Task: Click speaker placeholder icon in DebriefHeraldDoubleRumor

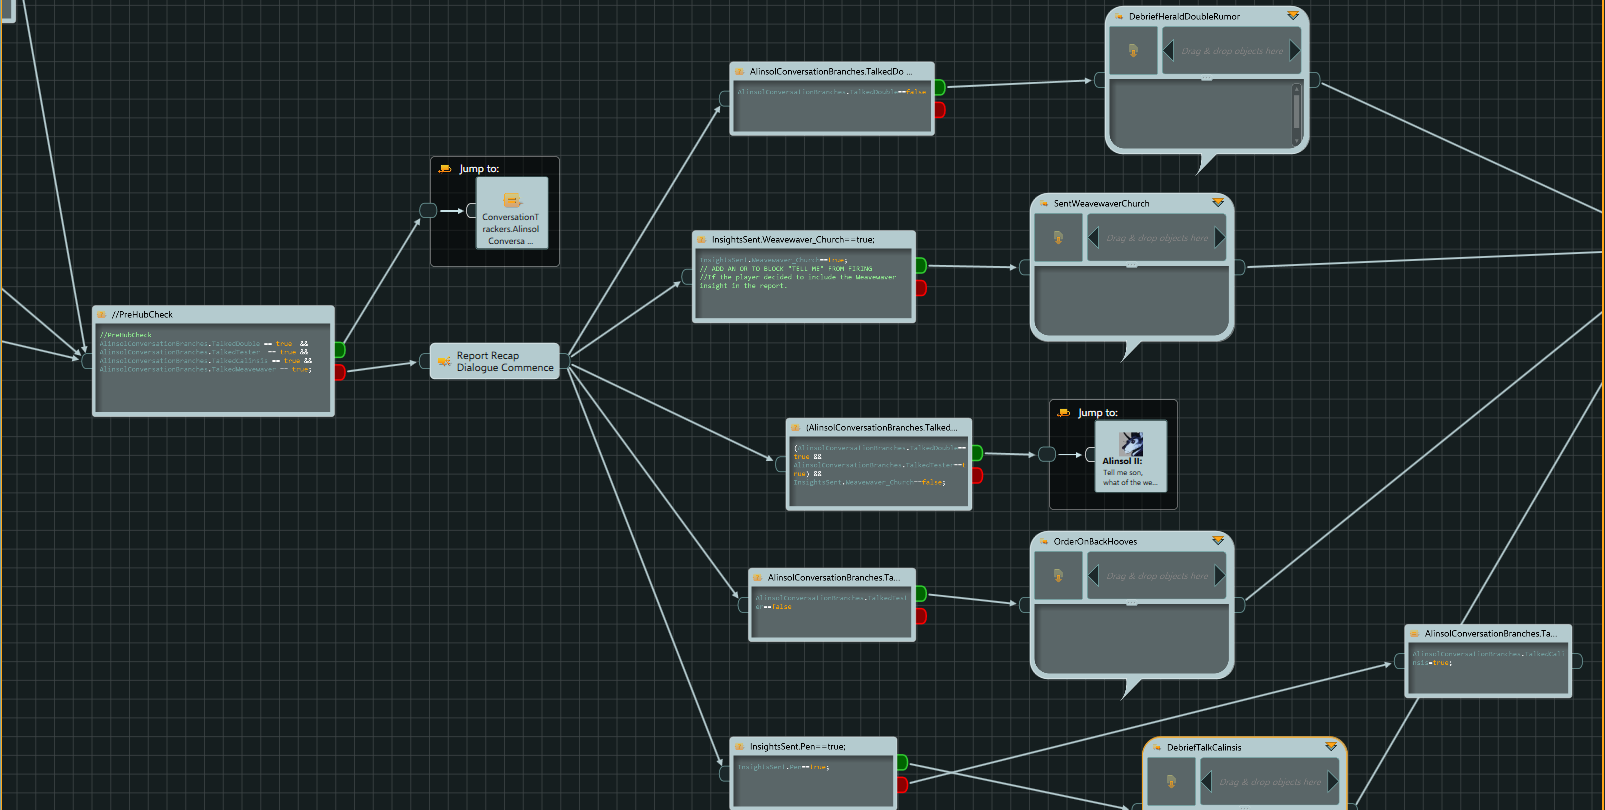Action: point(1133,50)
